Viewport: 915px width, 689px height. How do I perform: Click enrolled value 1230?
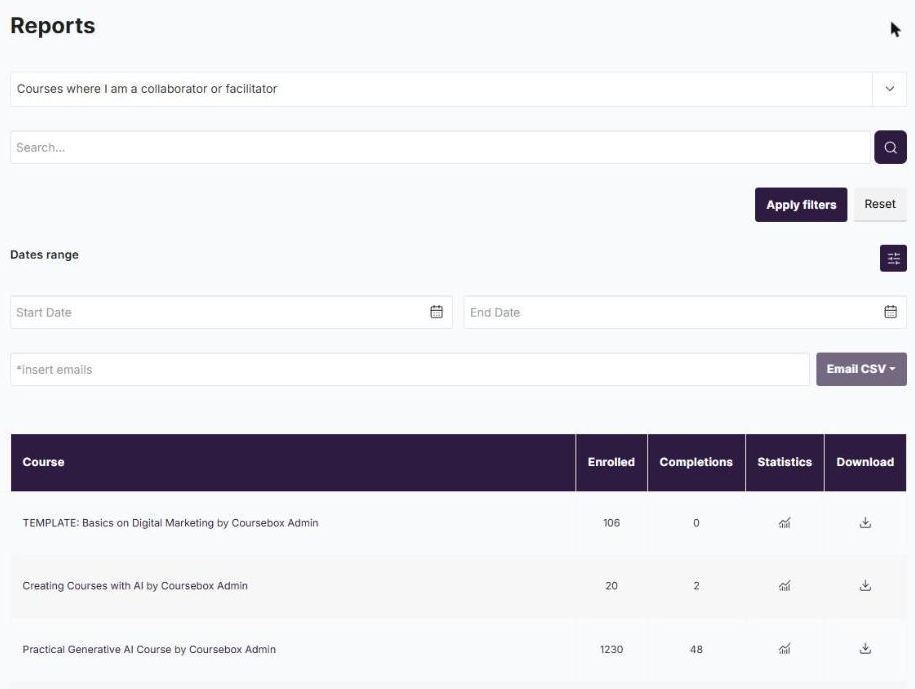click(611, 649)
